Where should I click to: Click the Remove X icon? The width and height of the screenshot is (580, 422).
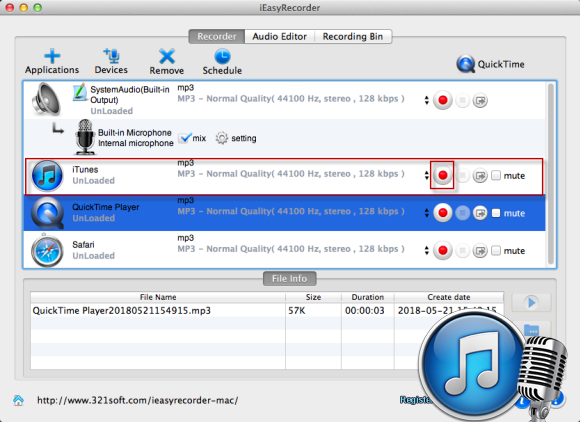coord(167,57)
